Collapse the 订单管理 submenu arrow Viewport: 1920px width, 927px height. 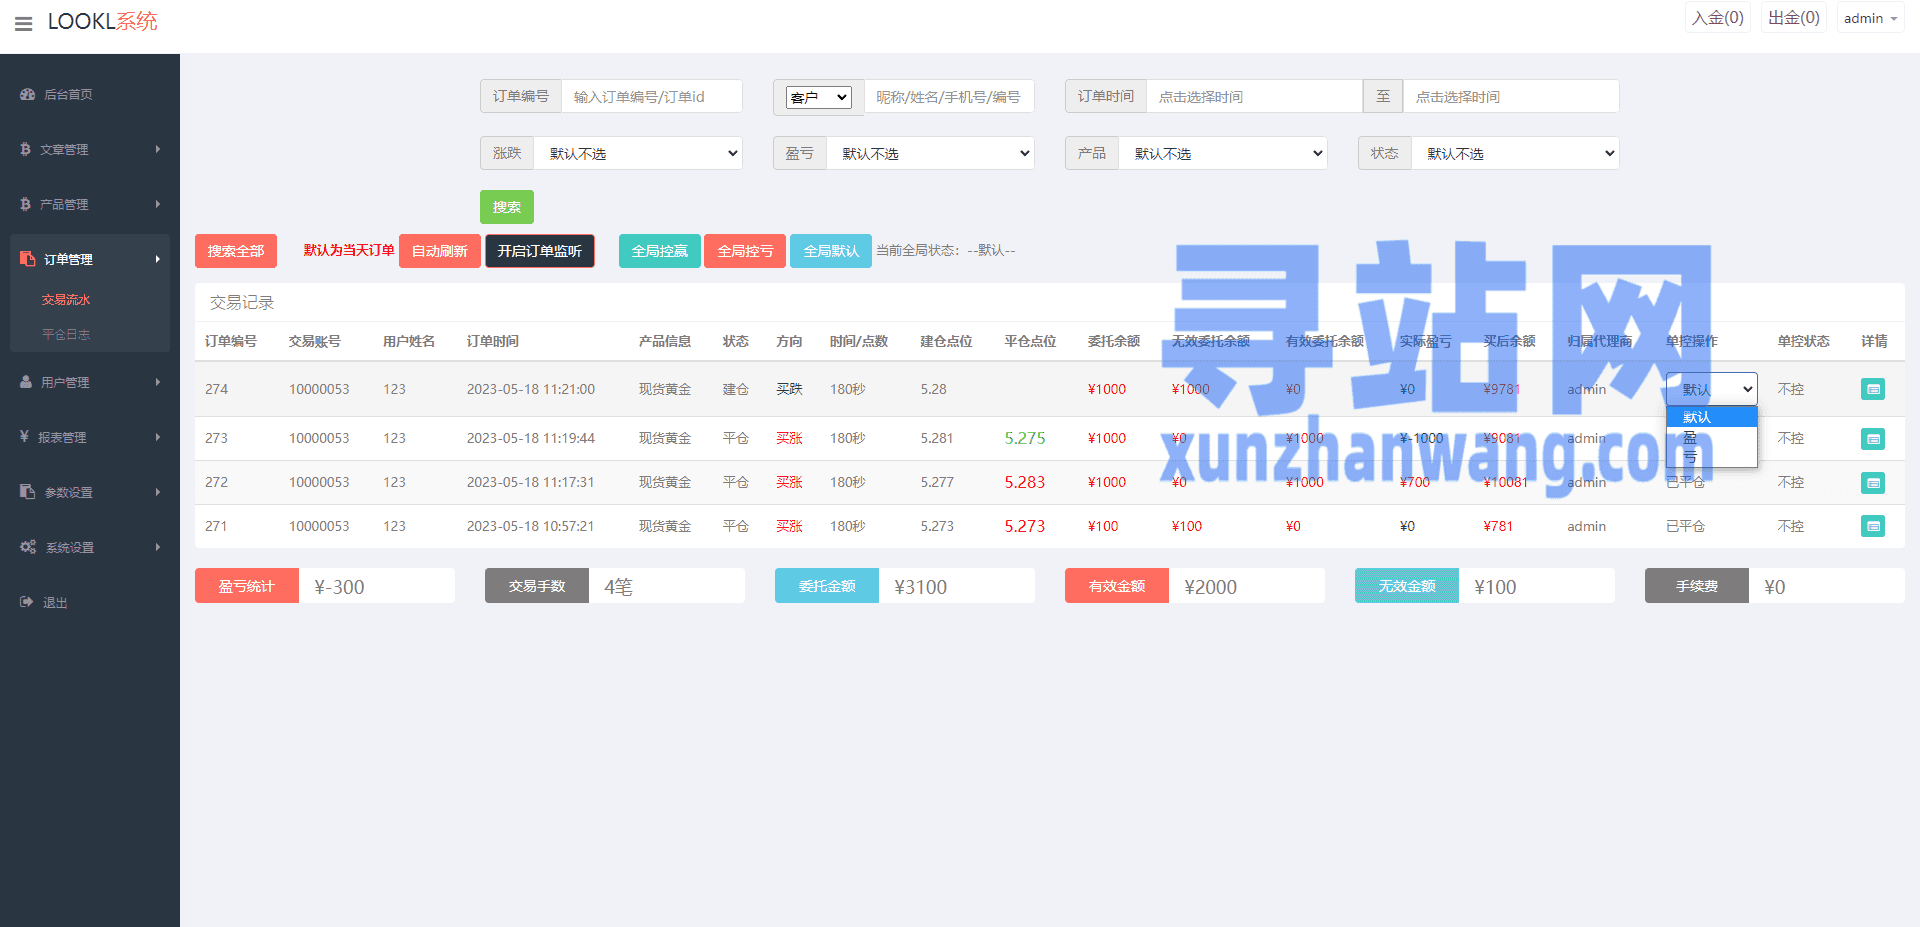point(158,259)
